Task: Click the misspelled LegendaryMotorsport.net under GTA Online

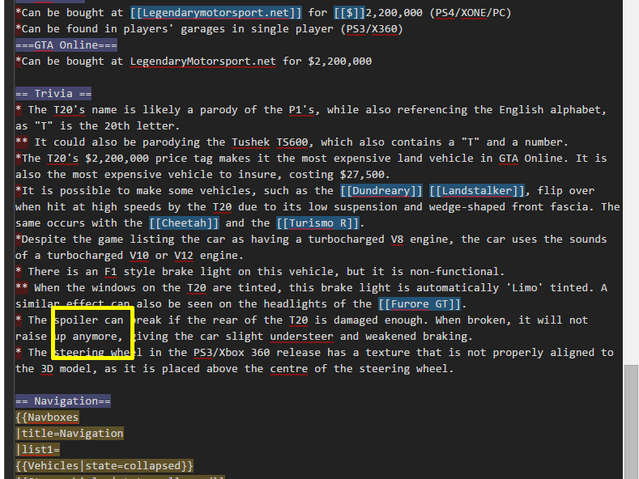Action: coord(203,61)
